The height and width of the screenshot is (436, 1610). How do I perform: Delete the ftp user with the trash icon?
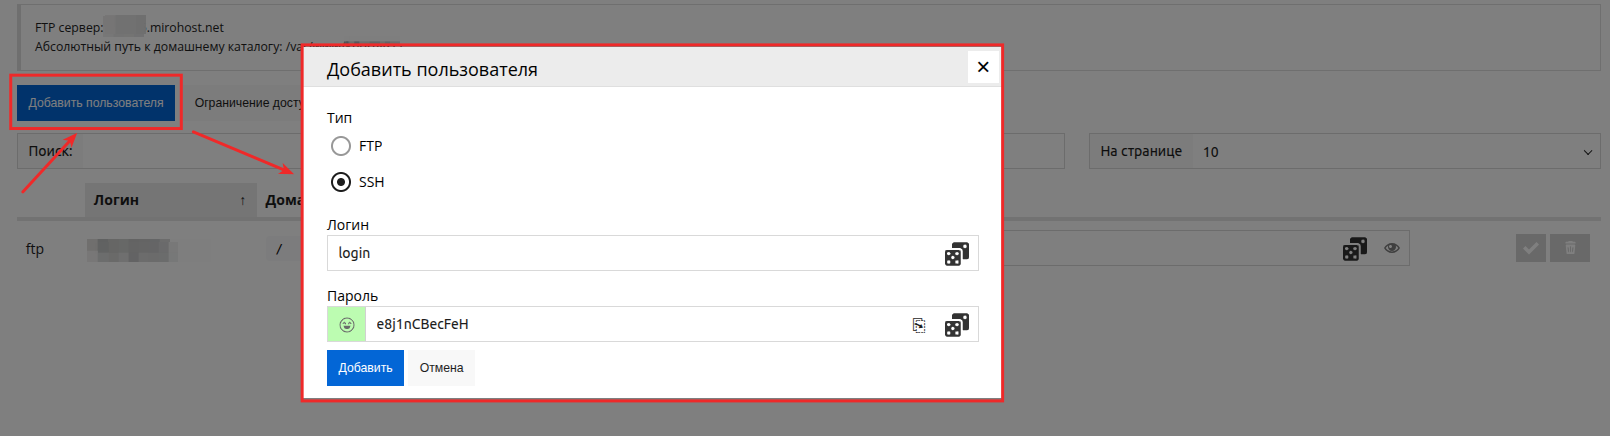1570,248
